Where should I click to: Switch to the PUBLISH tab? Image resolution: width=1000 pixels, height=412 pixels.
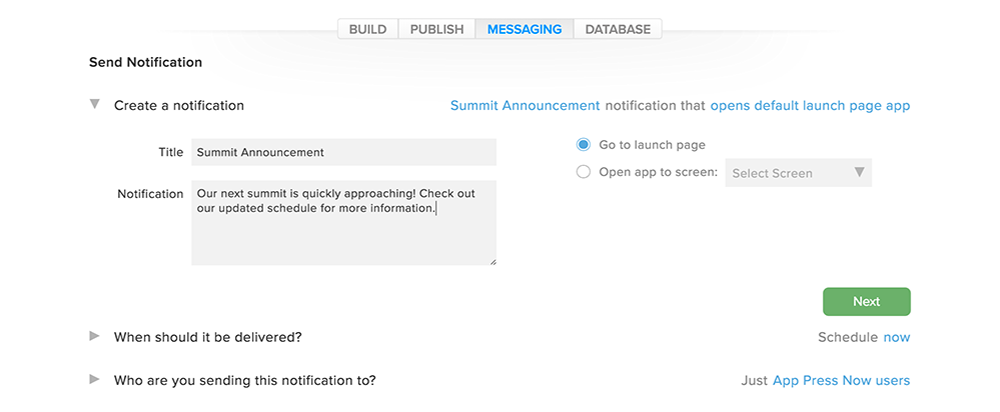[437, 29]
